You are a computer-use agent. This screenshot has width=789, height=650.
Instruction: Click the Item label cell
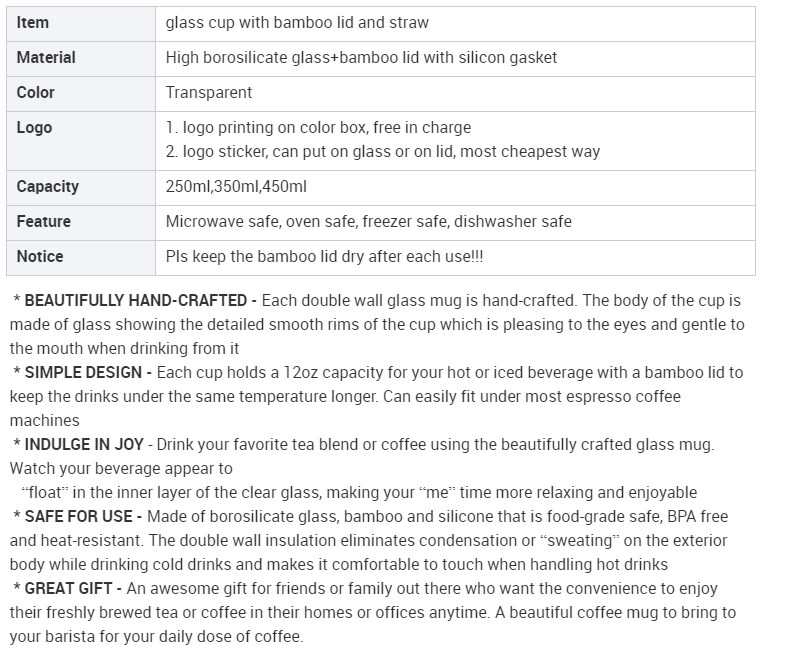click(x=81, y=24)
